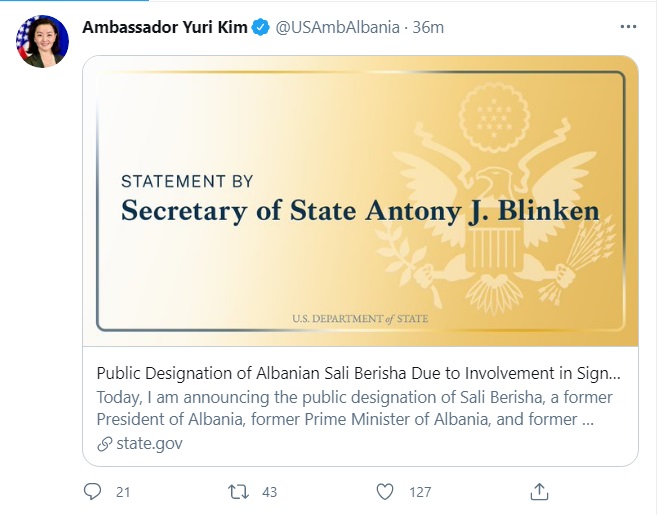Click the U.S. Department of State banner text
The image size is (667, 515).
[x=362, y=318]
